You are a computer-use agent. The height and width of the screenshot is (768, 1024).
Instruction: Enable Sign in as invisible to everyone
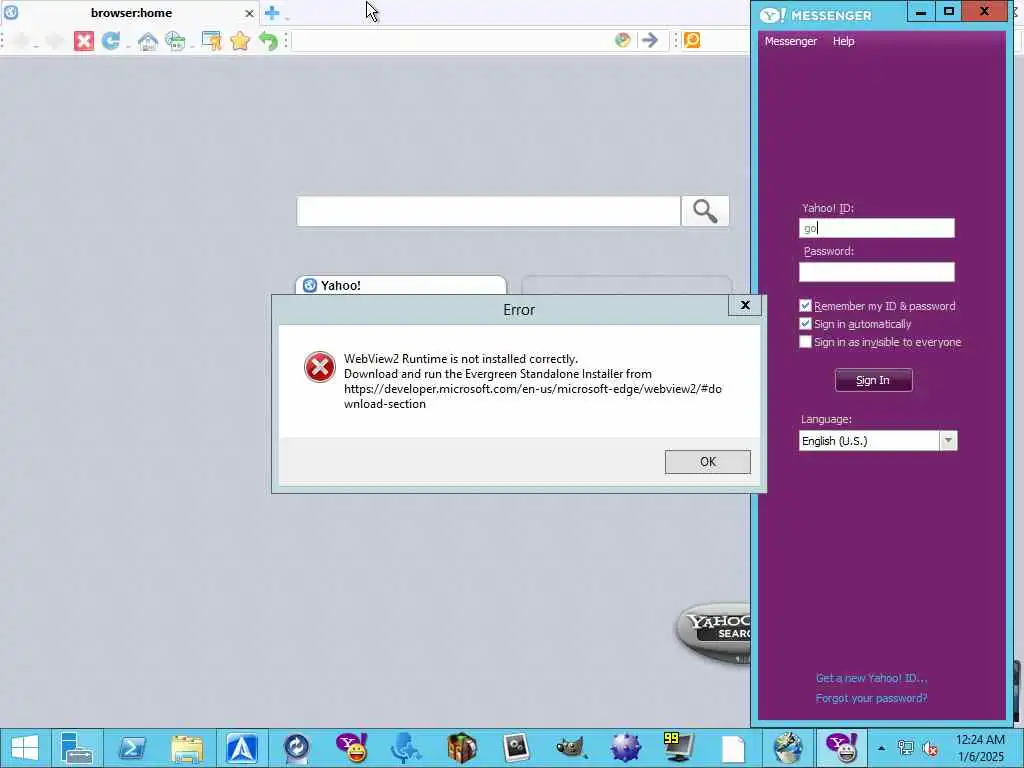click(805, 342)
